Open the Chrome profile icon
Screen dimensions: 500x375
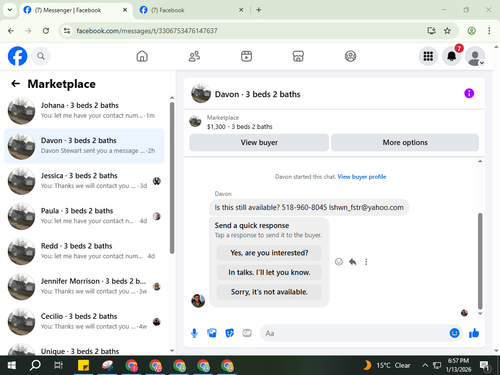coord(471,31)
